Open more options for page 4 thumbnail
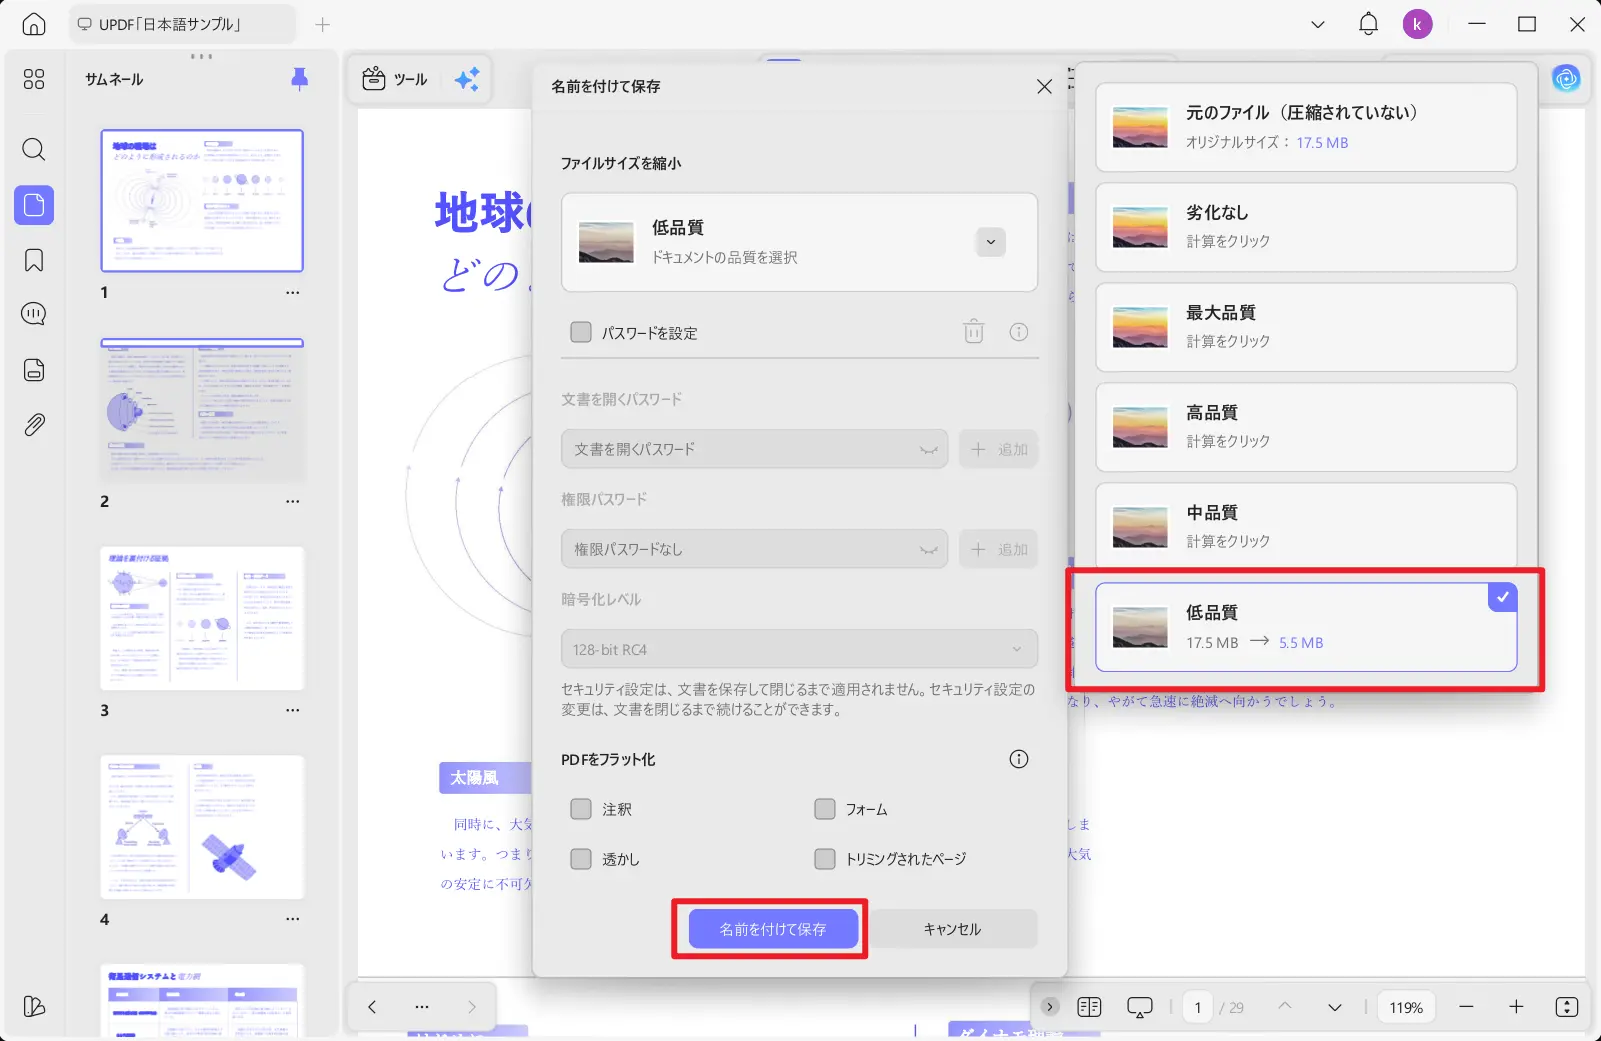1601x1041 pixels. point(293,919)
